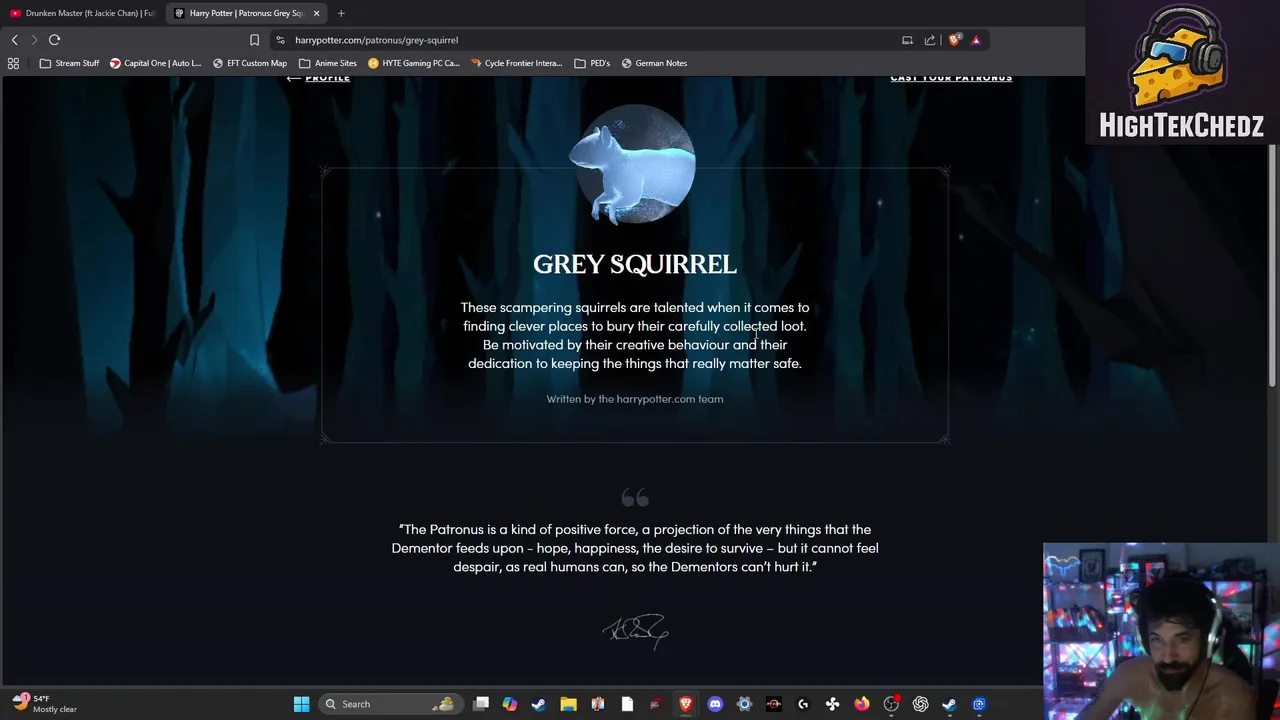Open the HYTE Gaming PC bookmark

tap(414, 63)
